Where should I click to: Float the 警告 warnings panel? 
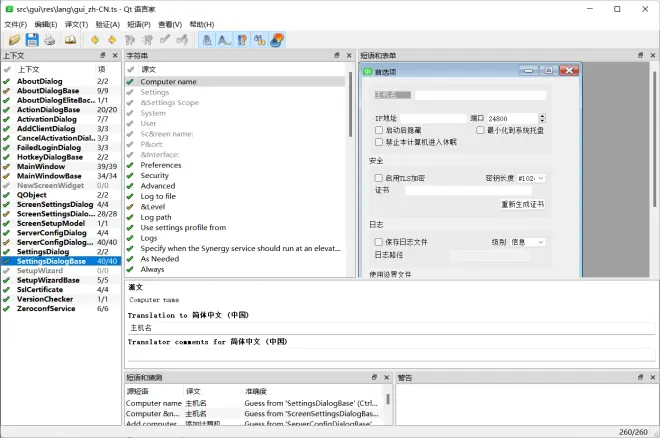(x=641, y=377)
